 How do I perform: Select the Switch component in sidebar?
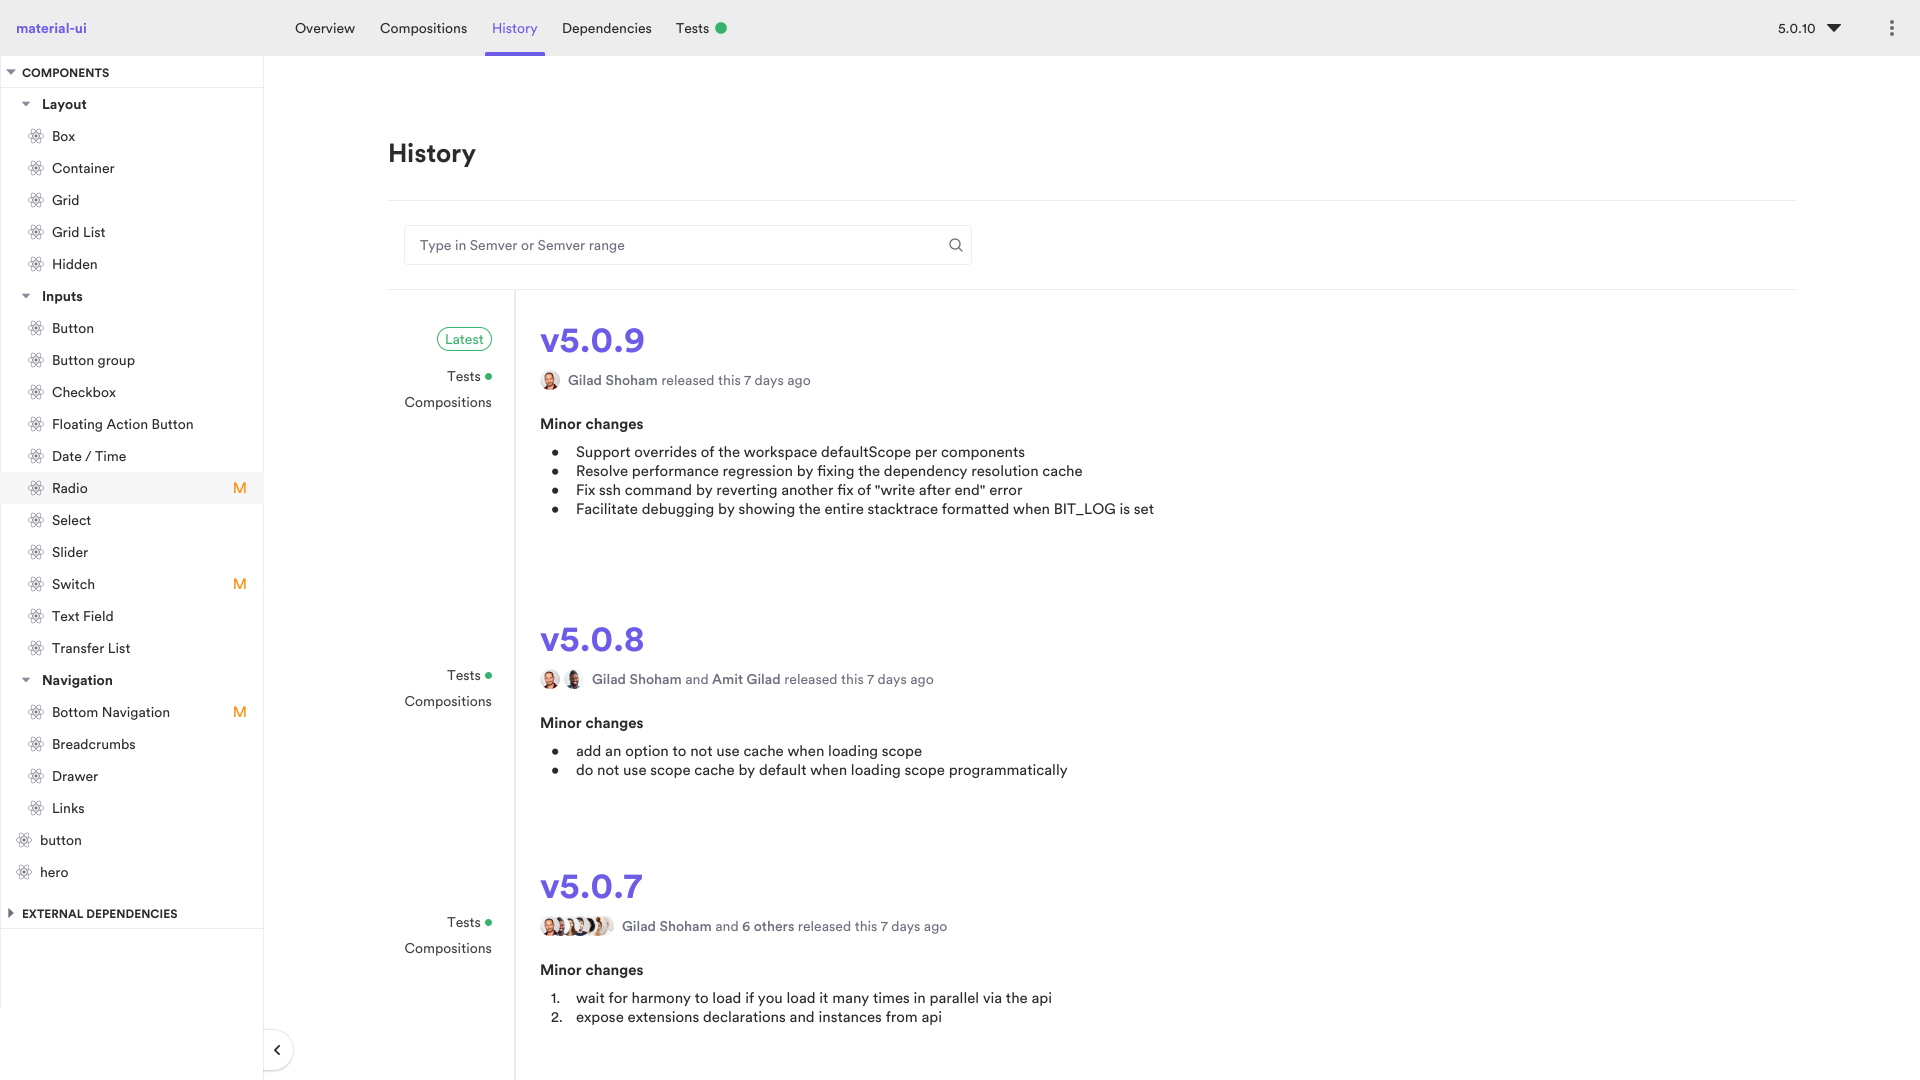(x=74, y=584)
